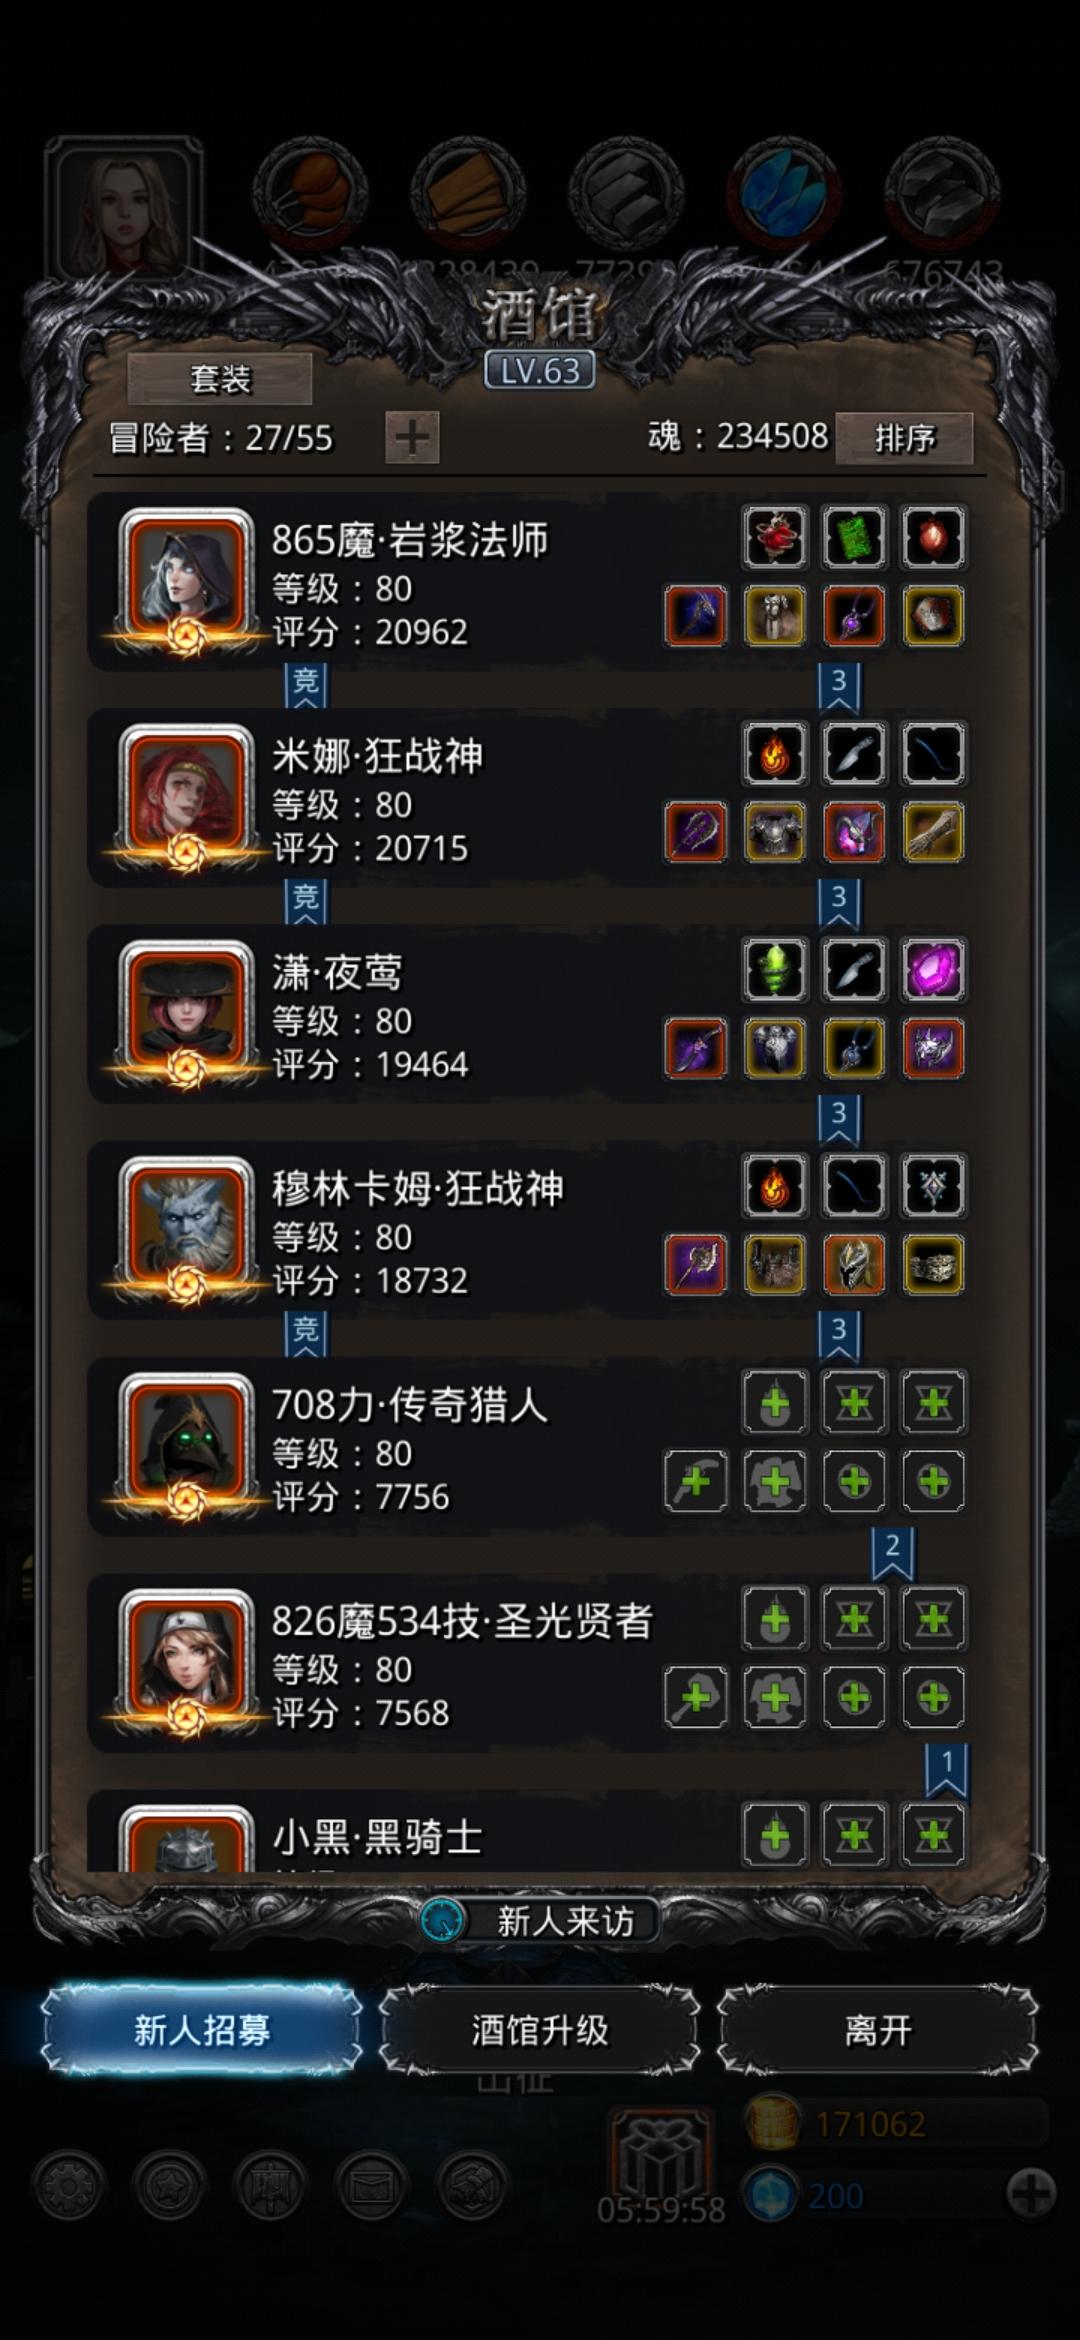Open the 排序 sort options
This screenshot has width=1080, height=2340.
pyautogui.click(x=904, y=438)
